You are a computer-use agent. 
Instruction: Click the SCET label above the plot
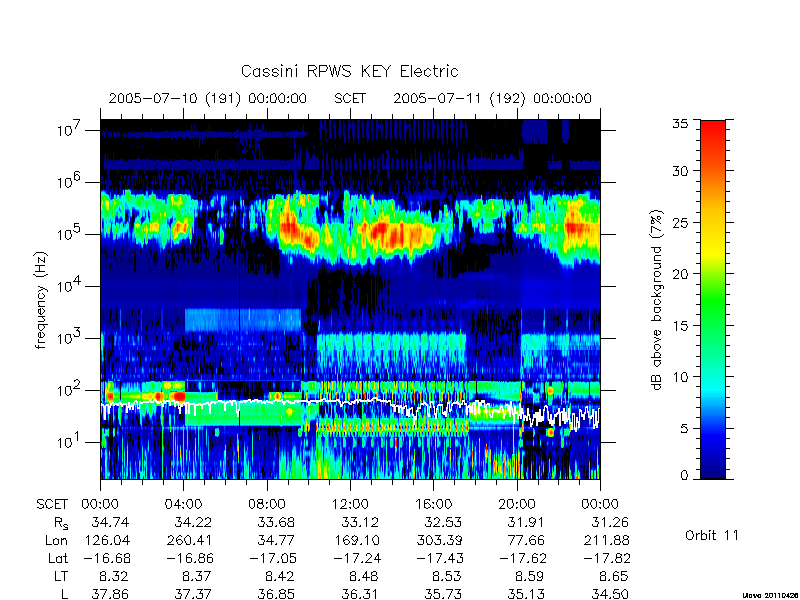[x=350, y=98]
